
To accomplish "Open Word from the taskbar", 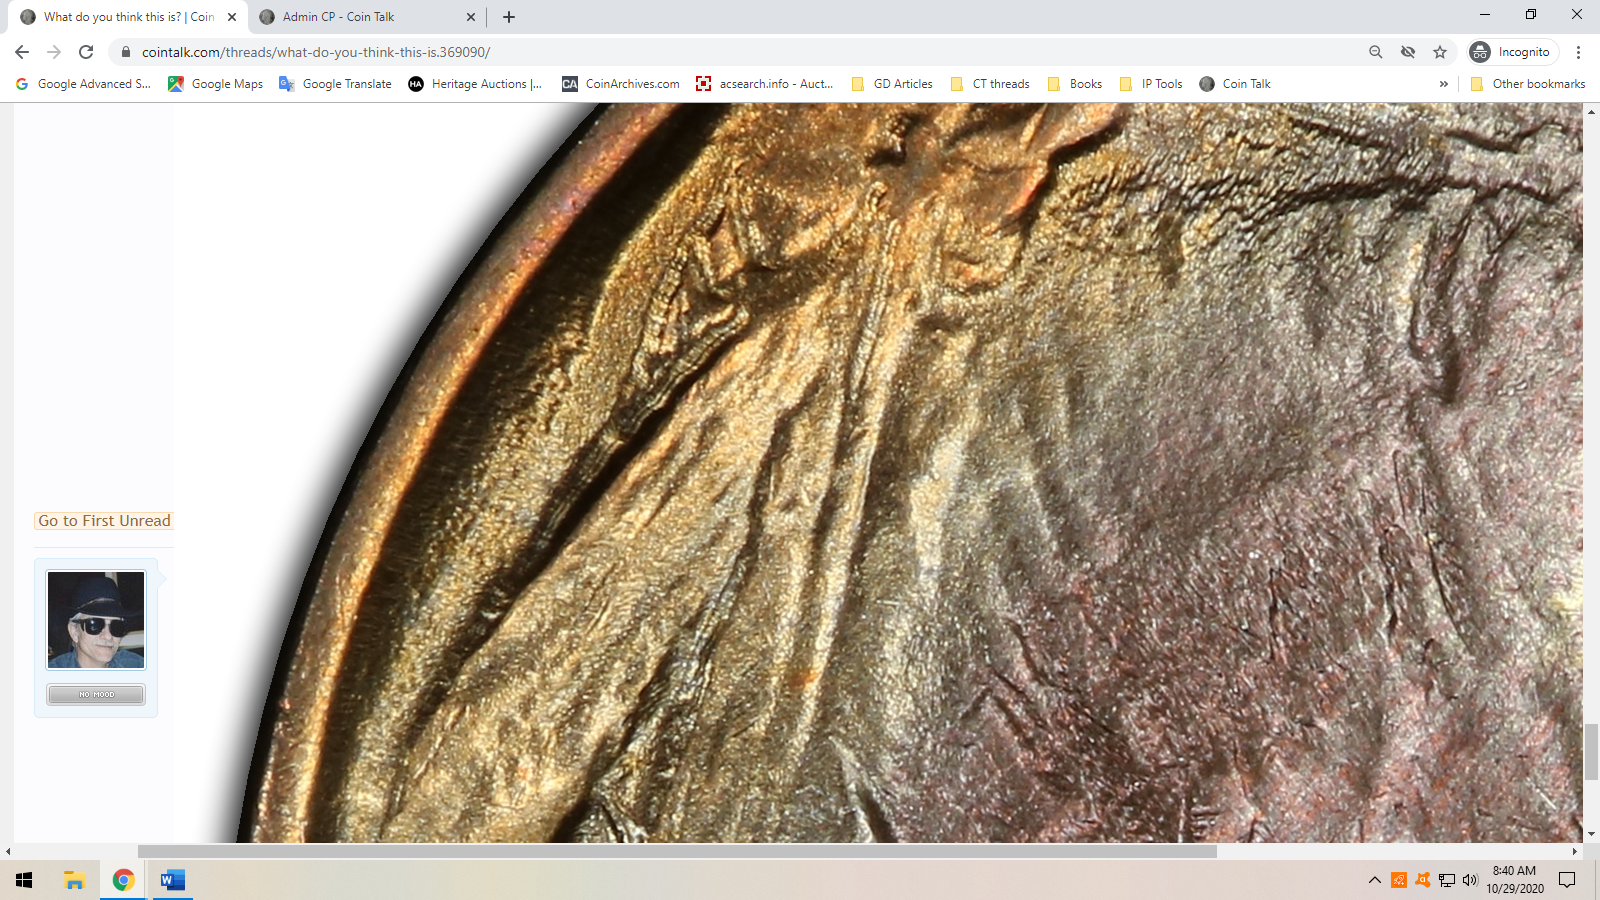I will click(x=172, y=880).
